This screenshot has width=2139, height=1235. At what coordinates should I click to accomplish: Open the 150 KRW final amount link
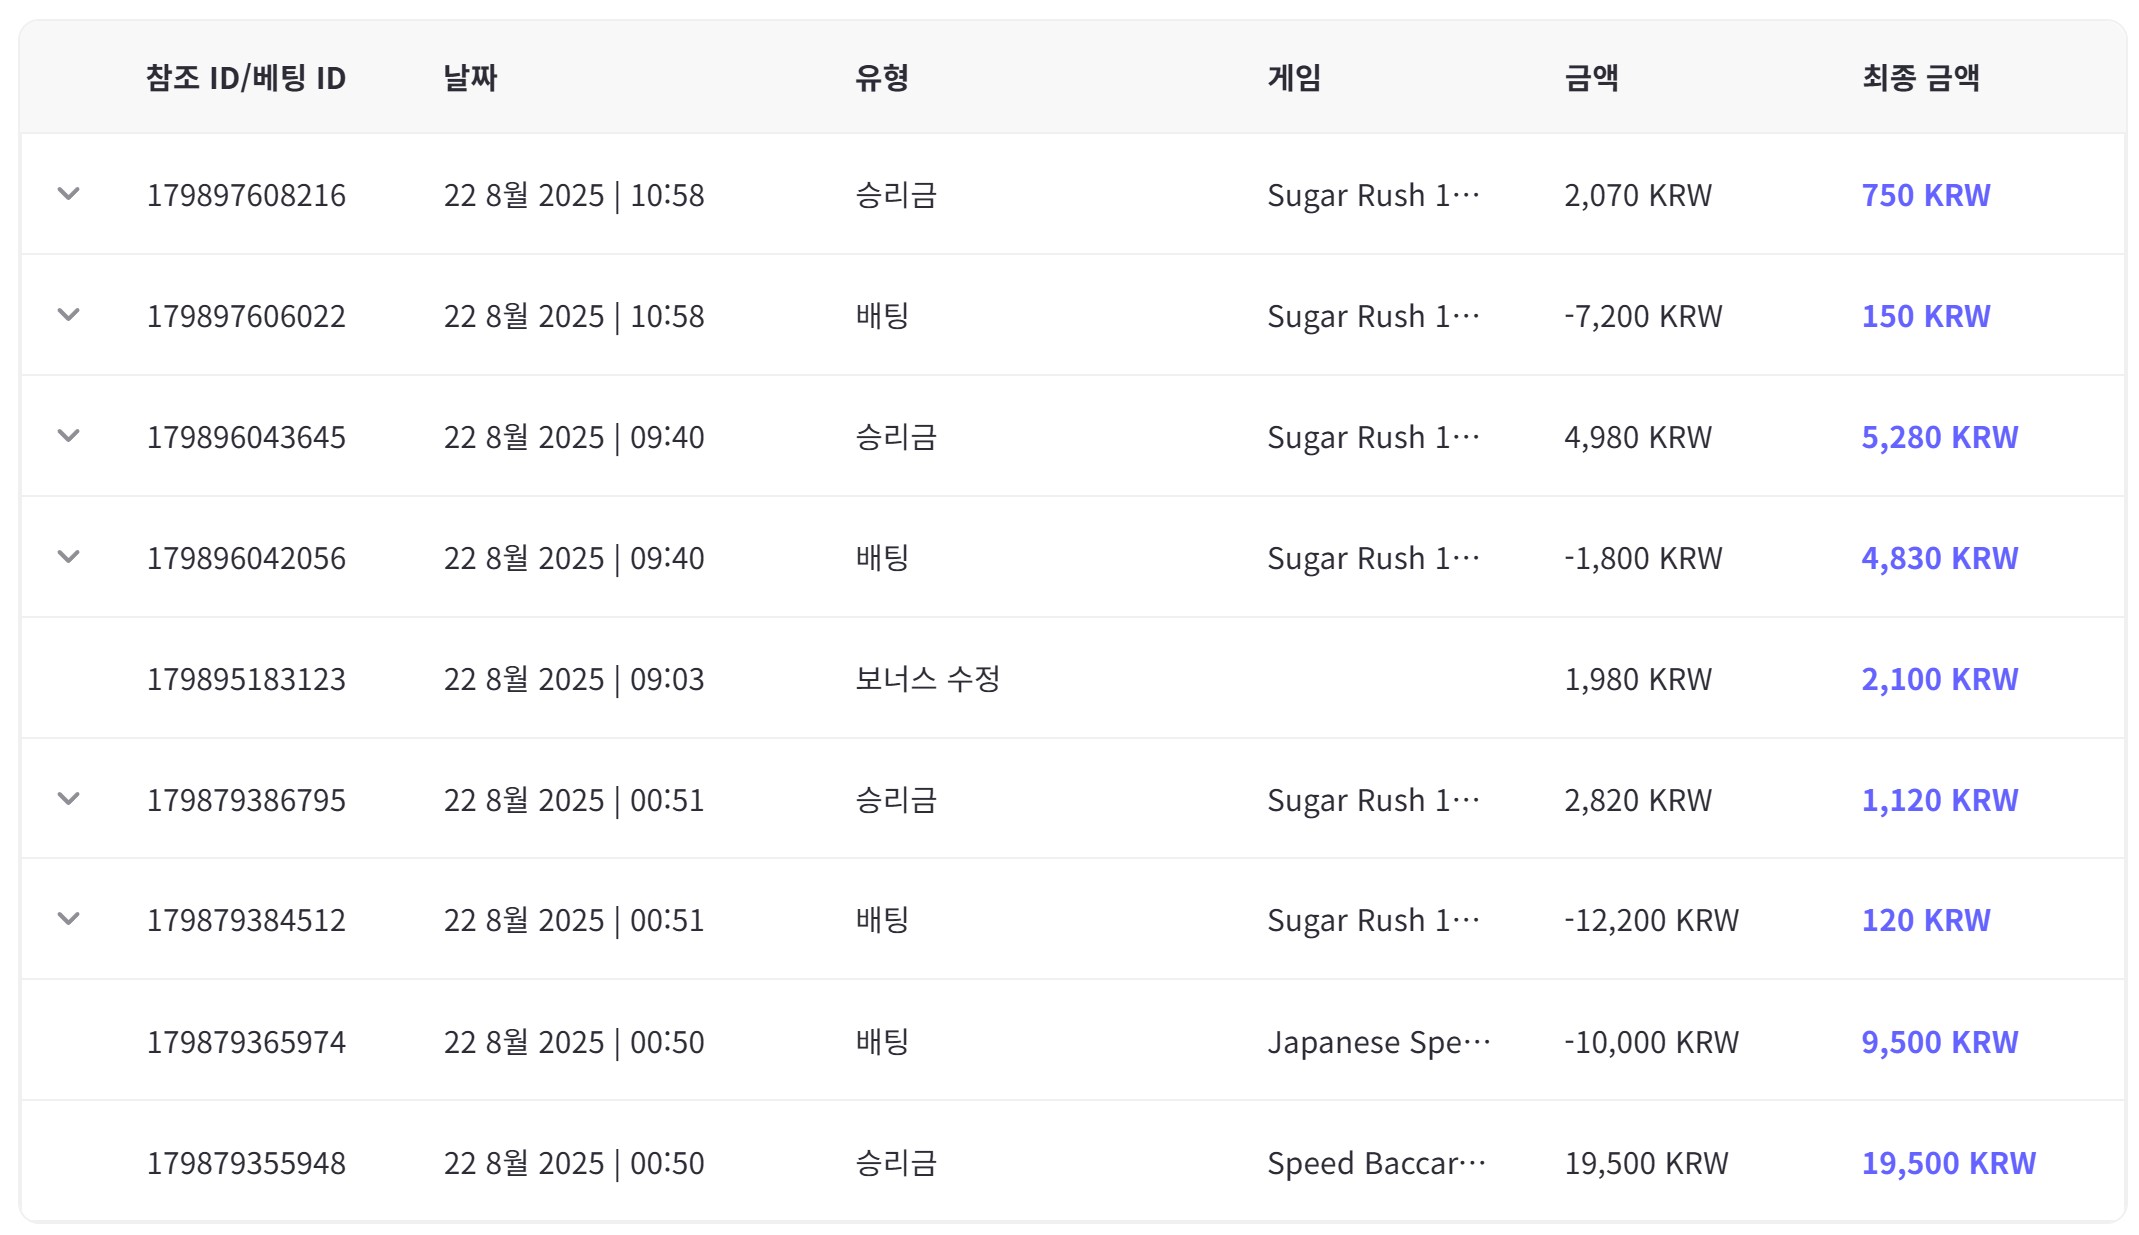click(1925, 316)
